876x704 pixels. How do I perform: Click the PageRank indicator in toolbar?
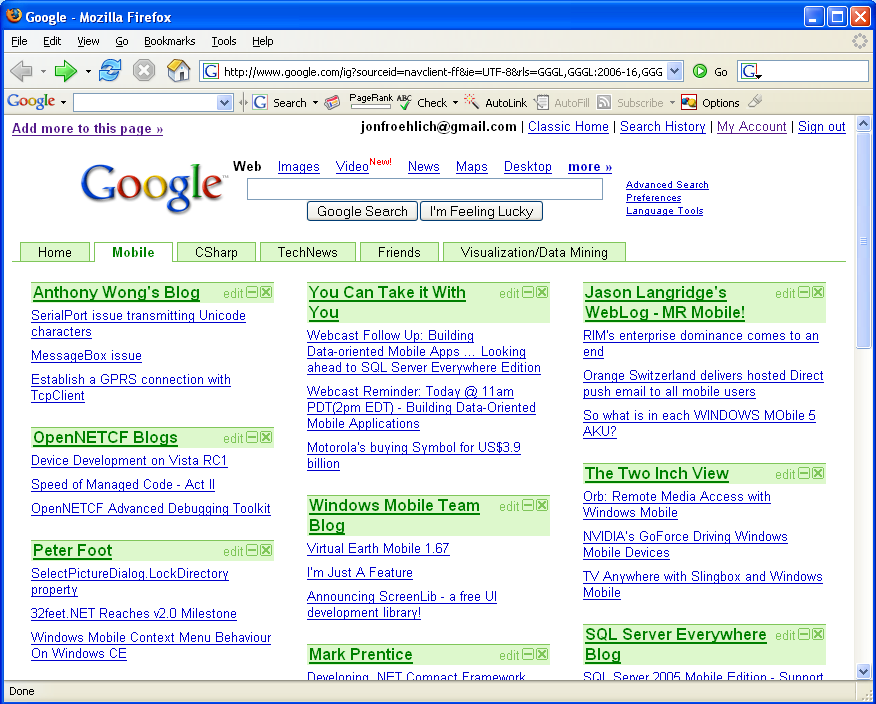click(x=371, y=101)
